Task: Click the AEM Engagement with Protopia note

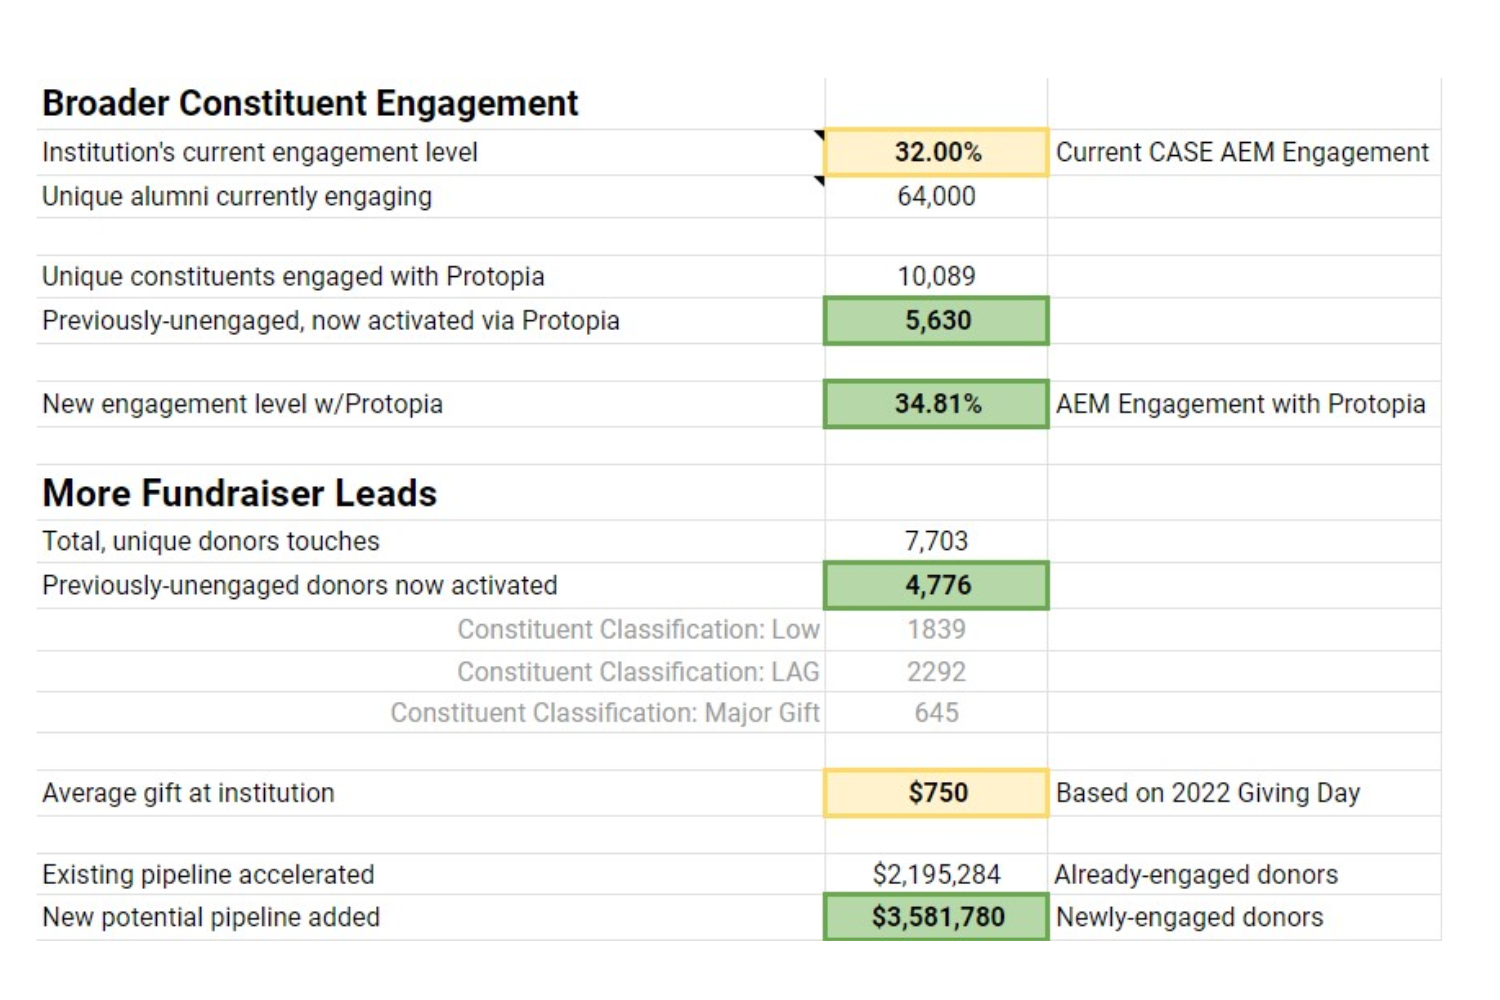Action: [1240, 404]
